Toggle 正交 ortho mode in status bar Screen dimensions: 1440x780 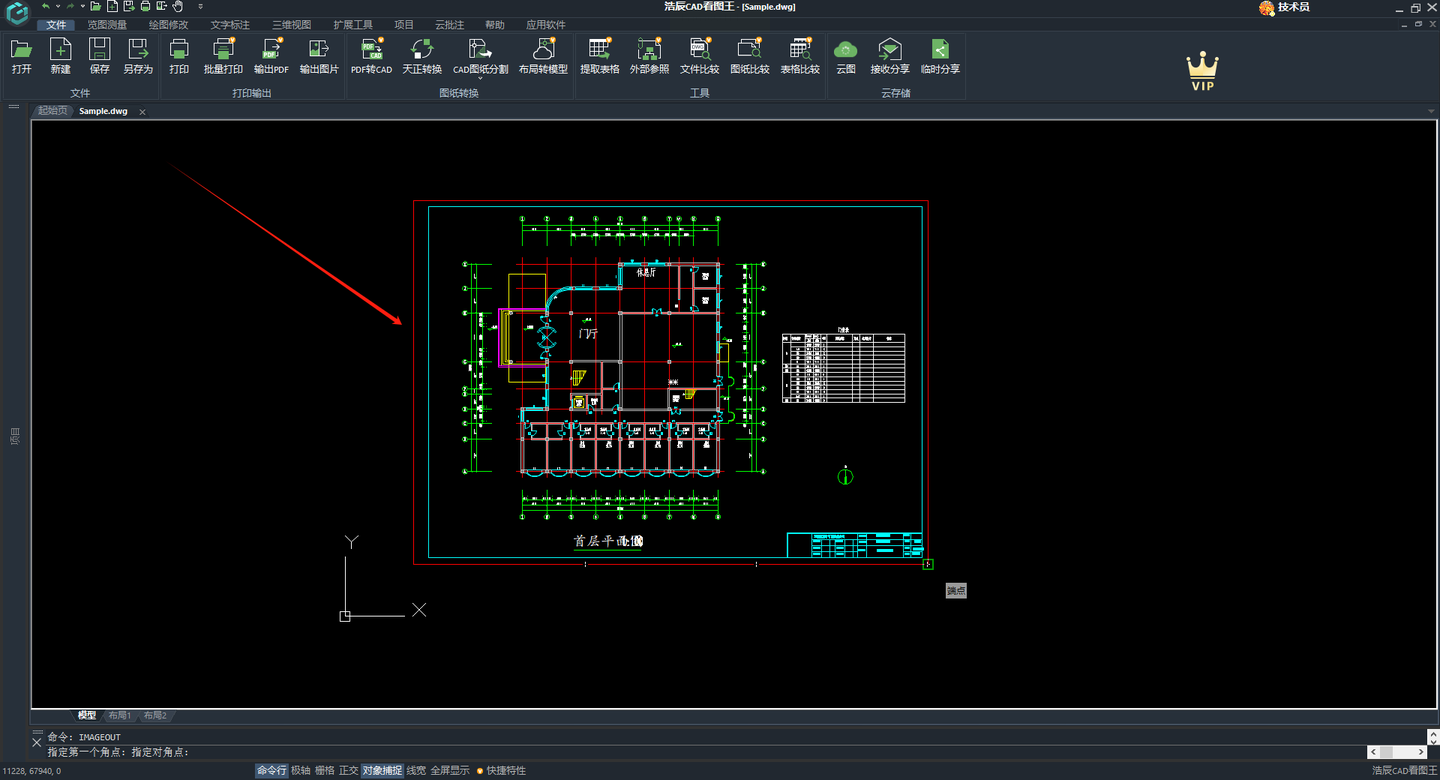point(348,771)
